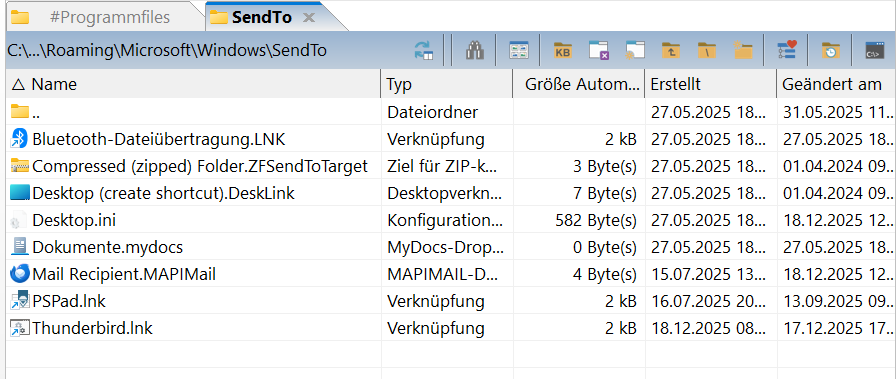The height and width of the screenshot is (379, 896).
Task: Sort by Größe Autom... column header
Action: tap(579, 85)
